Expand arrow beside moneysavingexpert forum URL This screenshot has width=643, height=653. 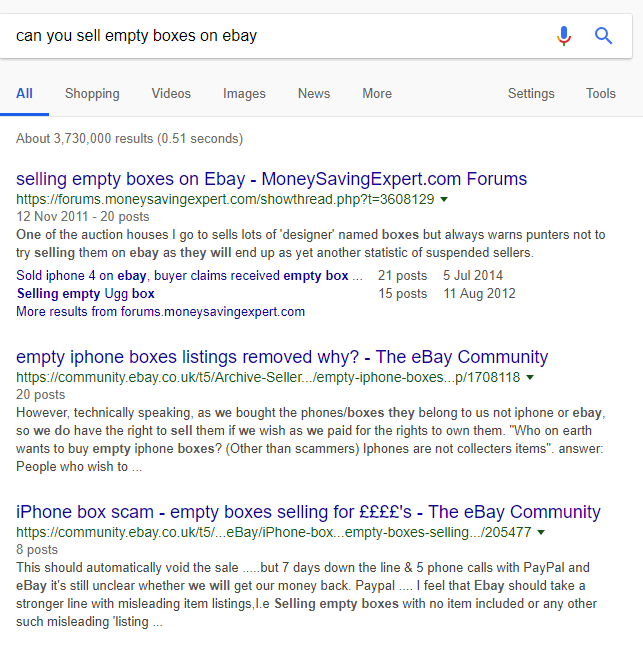tap(444, 199)
